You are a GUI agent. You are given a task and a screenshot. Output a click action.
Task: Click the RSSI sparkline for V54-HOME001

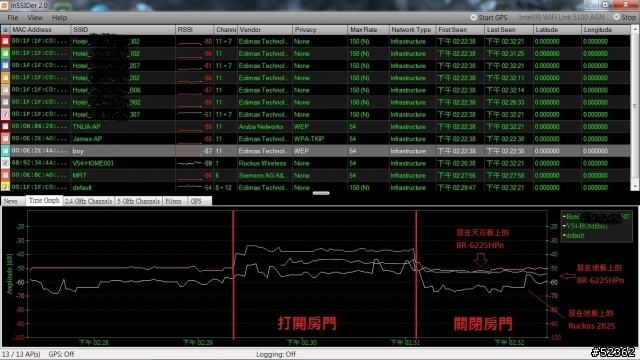[x=190, y=163]
